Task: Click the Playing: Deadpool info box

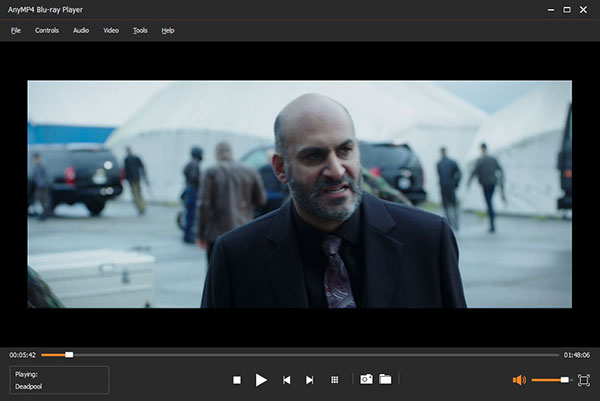Action: coord(59,379)
